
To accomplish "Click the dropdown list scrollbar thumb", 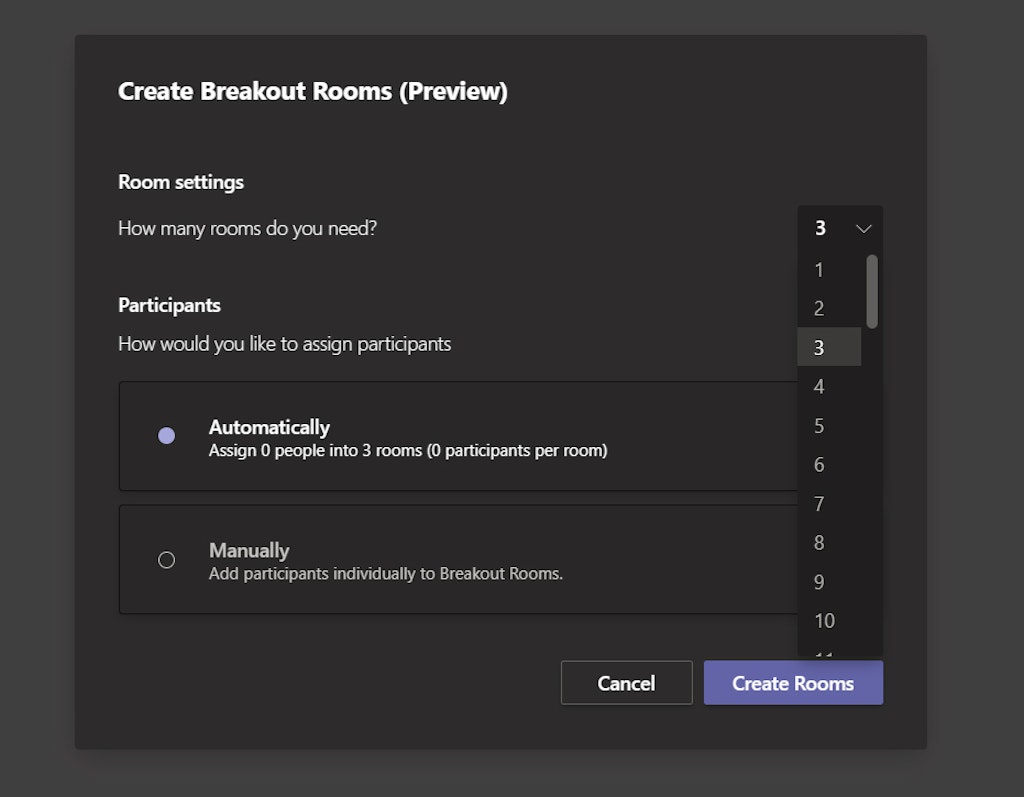I will (871, 290).
